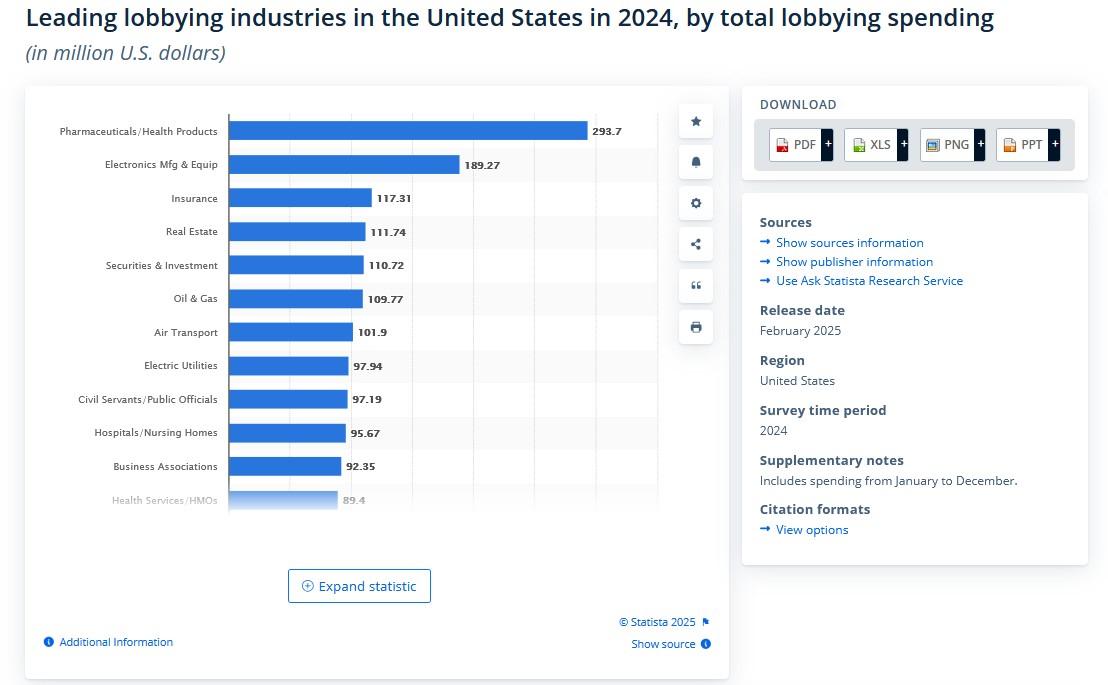Screen dimensions: 1108x685
Task: Click Show source link below chart
Action: pyautogui.click(x=663, y=644)
